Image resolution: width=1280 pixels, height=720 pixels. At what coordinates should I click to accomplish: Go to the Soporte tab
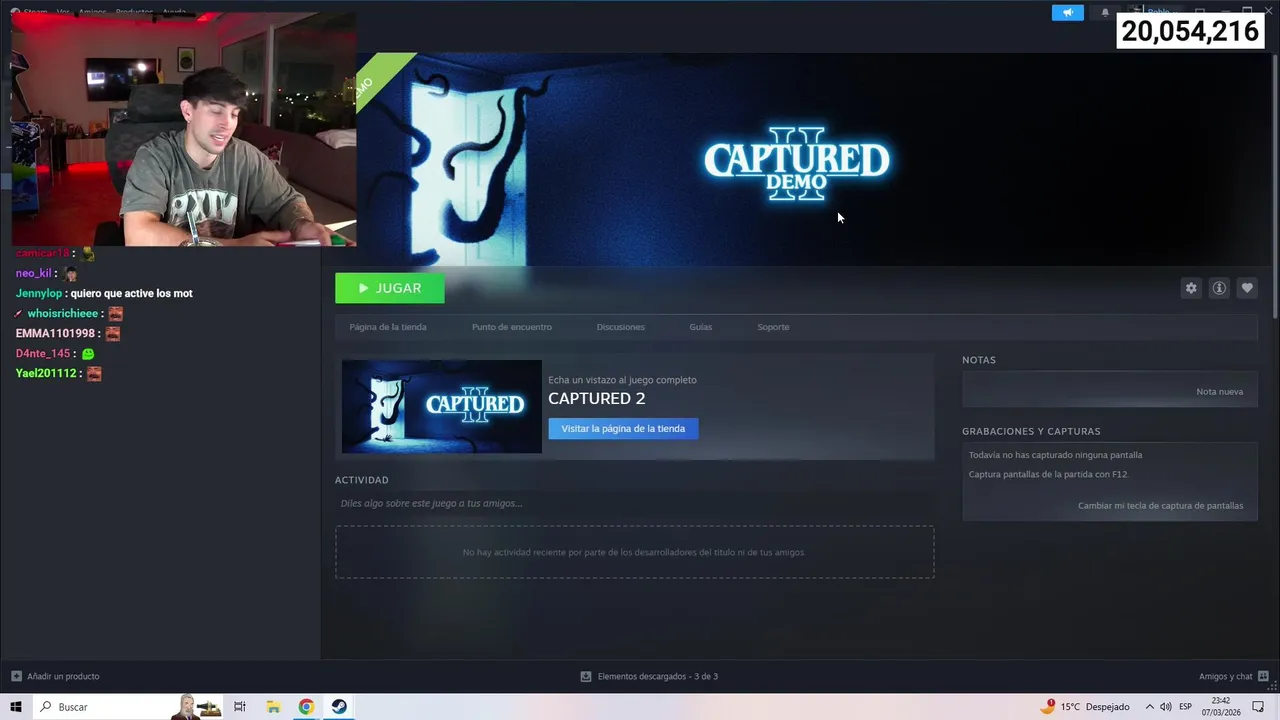(773, 327)
